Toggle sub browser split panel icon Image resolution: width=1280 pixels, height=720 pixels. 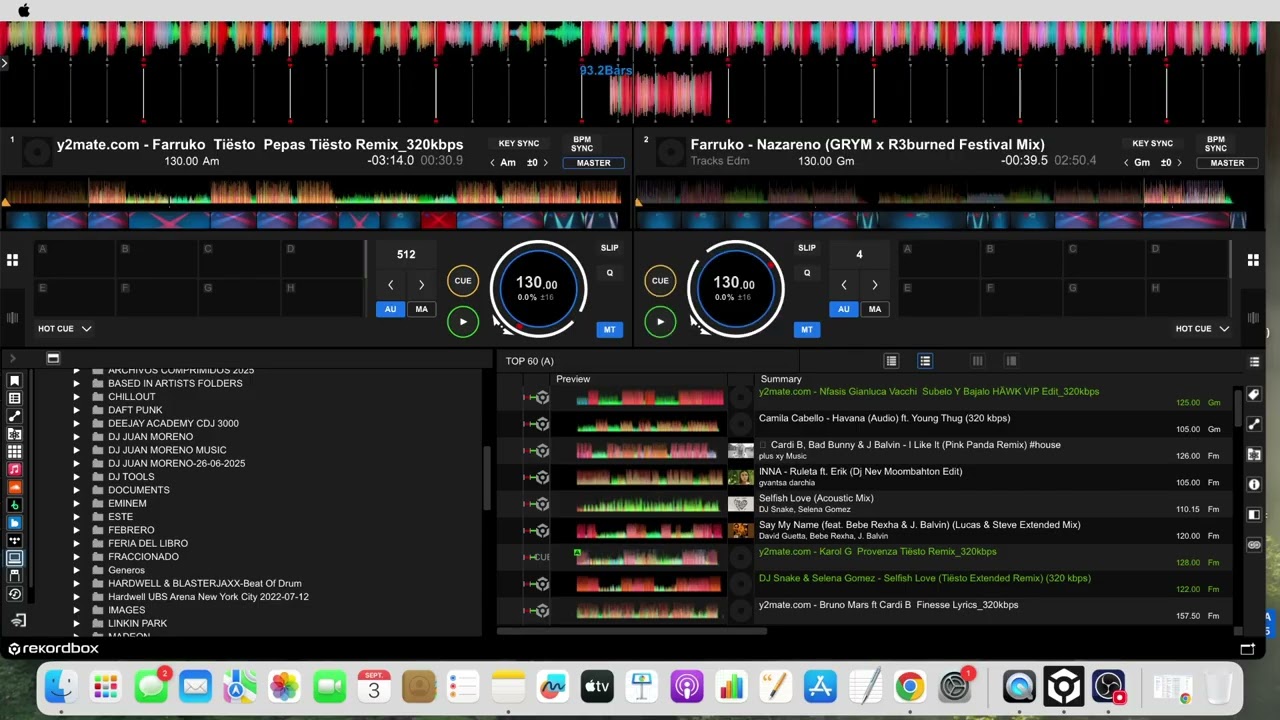1254,515
